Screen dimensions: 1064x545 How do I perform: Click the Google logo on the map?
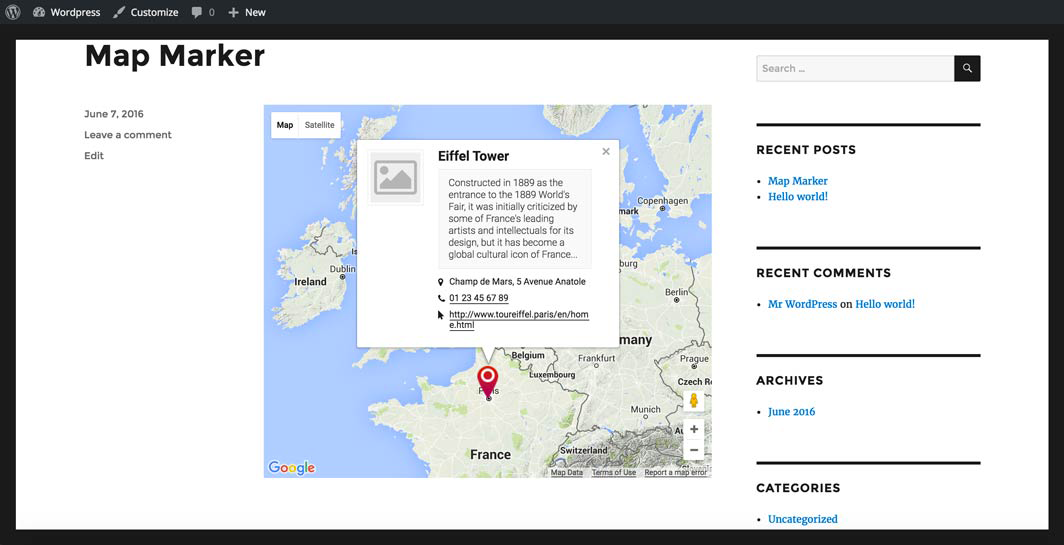click(292, 468)
